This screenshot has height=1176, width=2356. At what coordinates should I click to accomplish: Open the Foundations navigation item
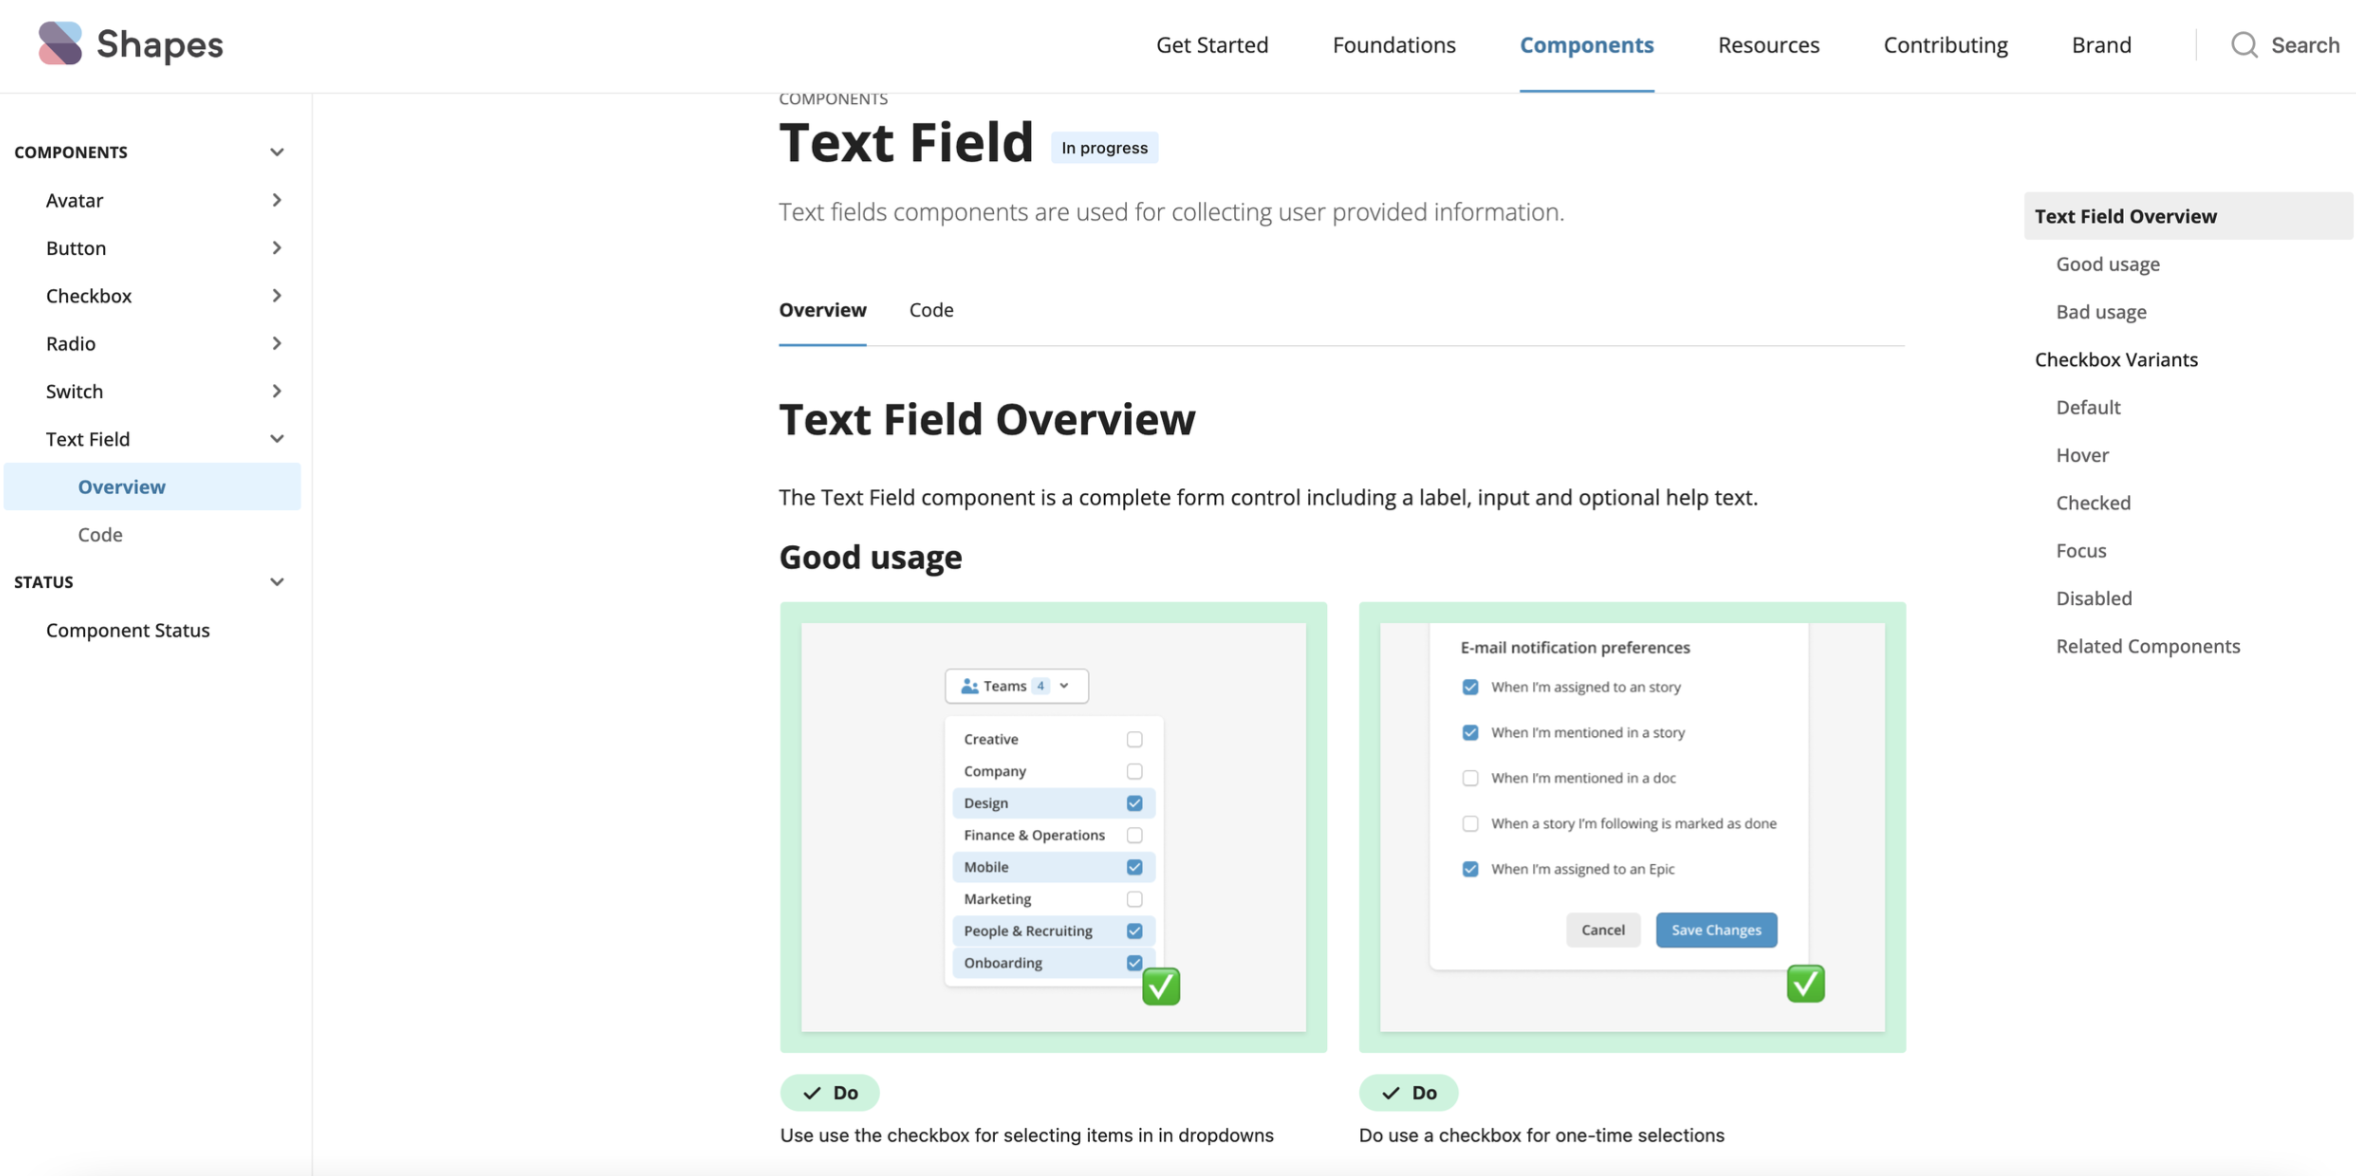[1394, 44]
